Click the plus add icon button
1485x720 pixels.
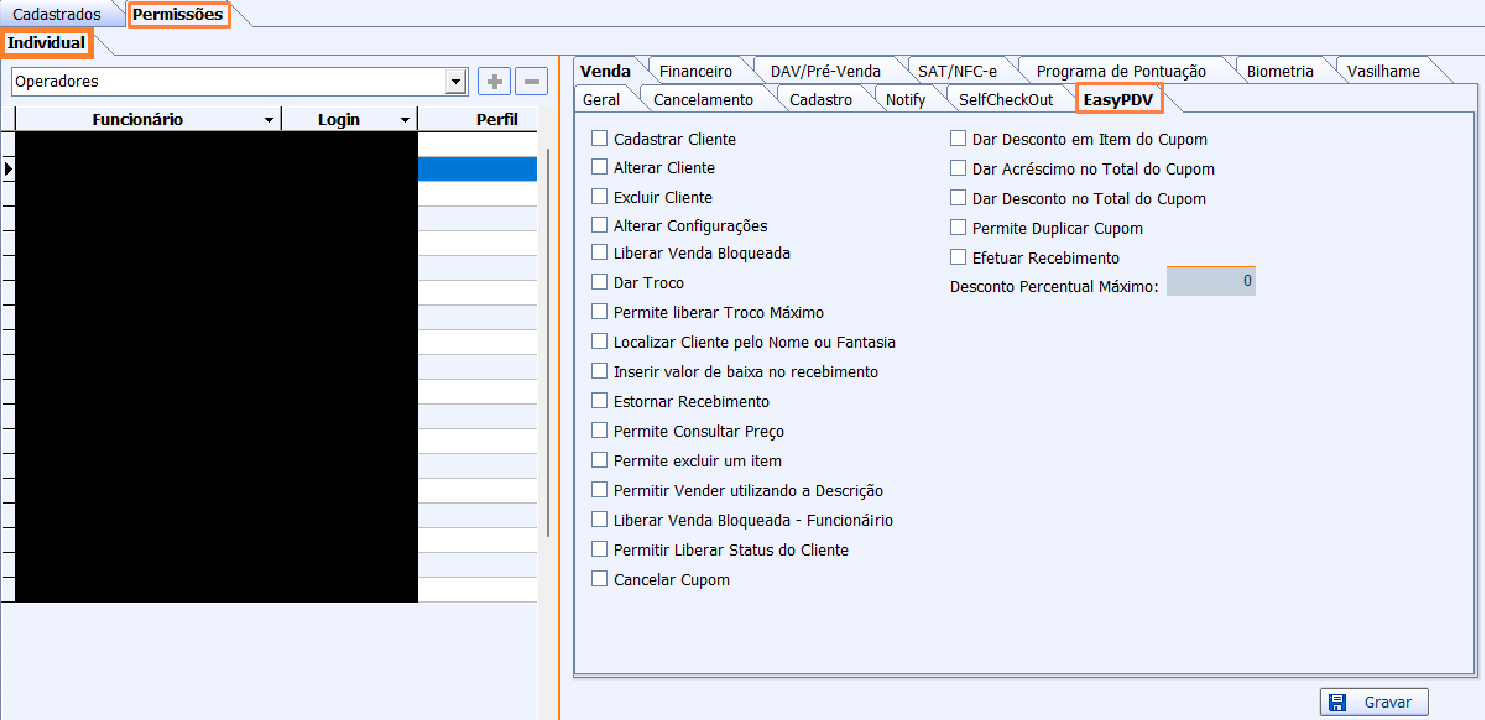point(493,81)
